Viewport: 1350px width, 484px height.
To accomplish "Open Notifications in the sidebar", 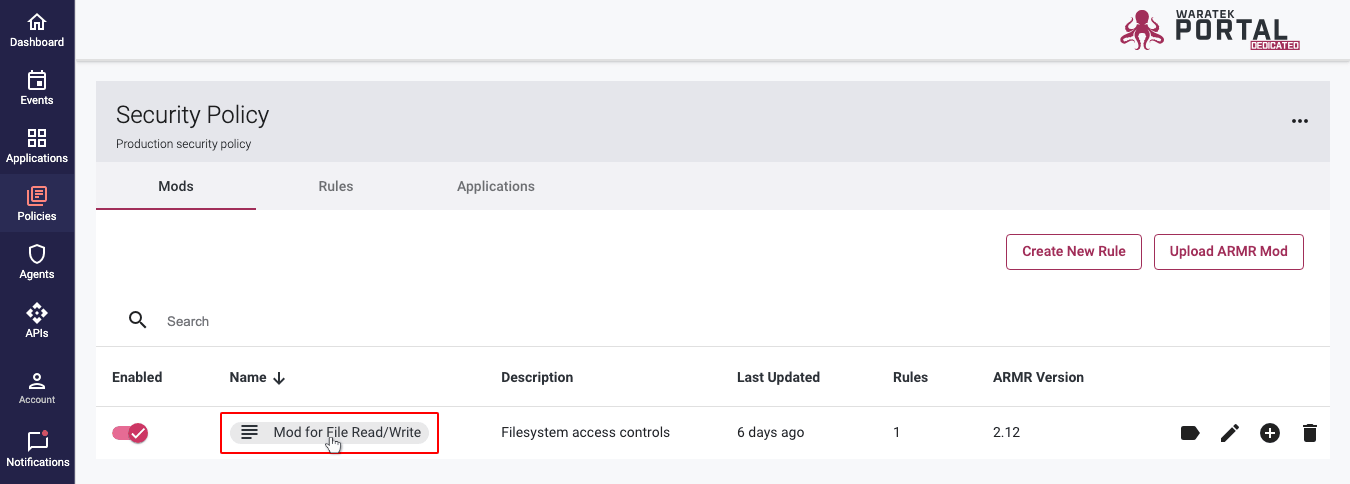I will [x=37, y=449].
